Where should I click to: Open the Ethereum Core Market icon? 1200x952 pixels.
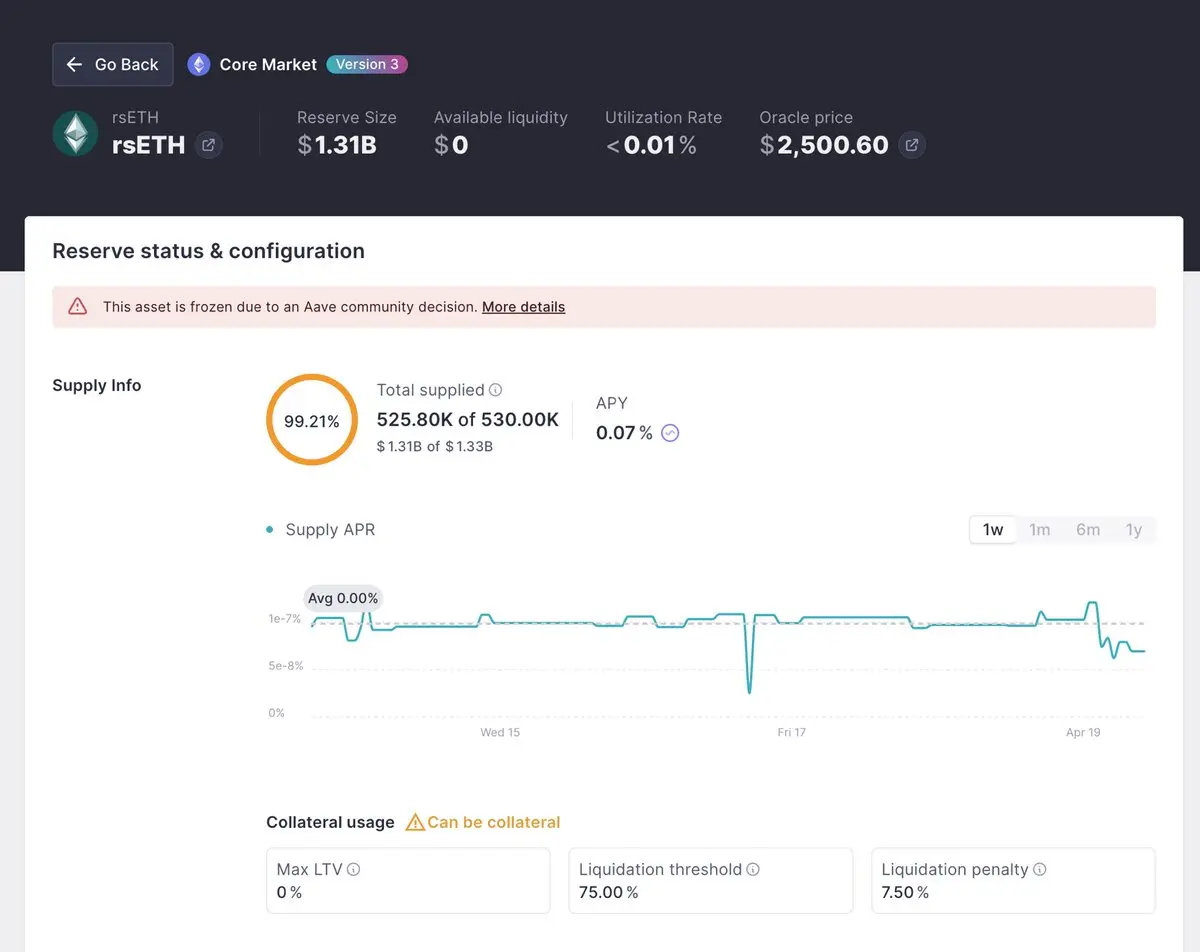pyautogui.click(x=199, y=64)
